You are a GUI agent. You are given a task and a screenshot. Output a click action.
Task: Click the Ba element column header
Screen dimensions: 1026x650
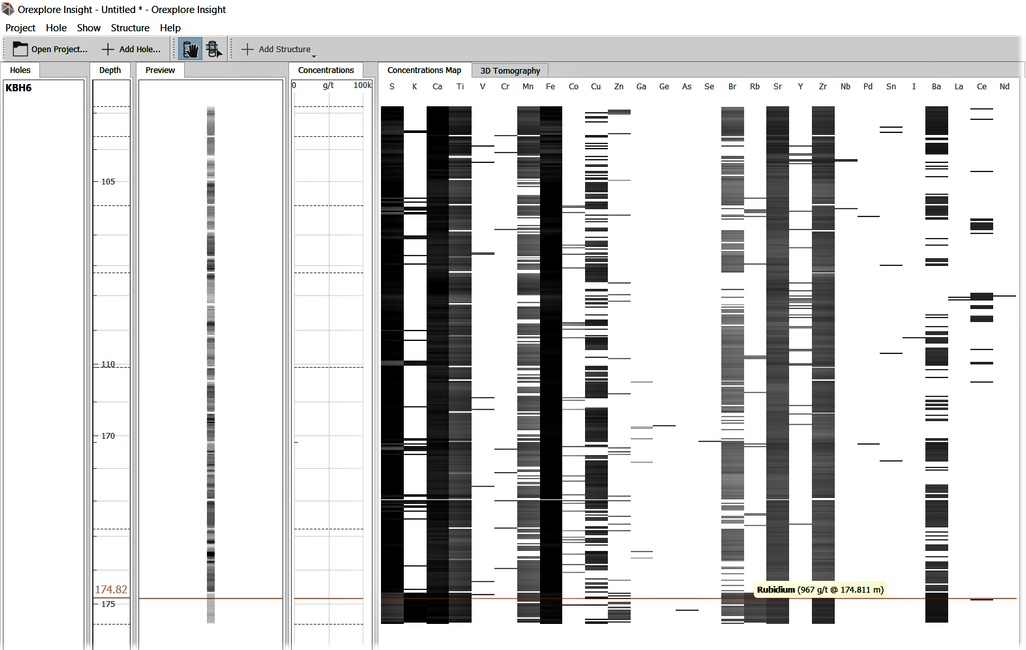936,86
